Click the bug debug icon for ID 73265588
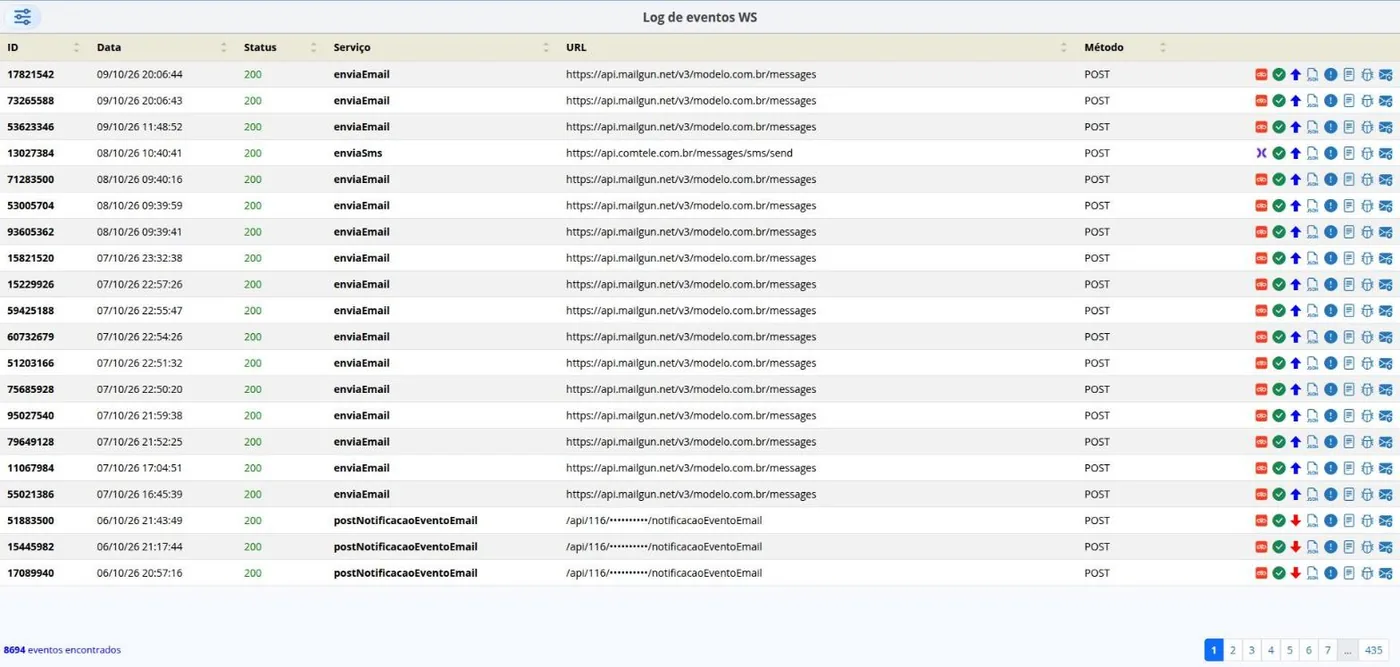Image resolution: width=1400 pixels, height=667 pixels. pos(1367,101)
